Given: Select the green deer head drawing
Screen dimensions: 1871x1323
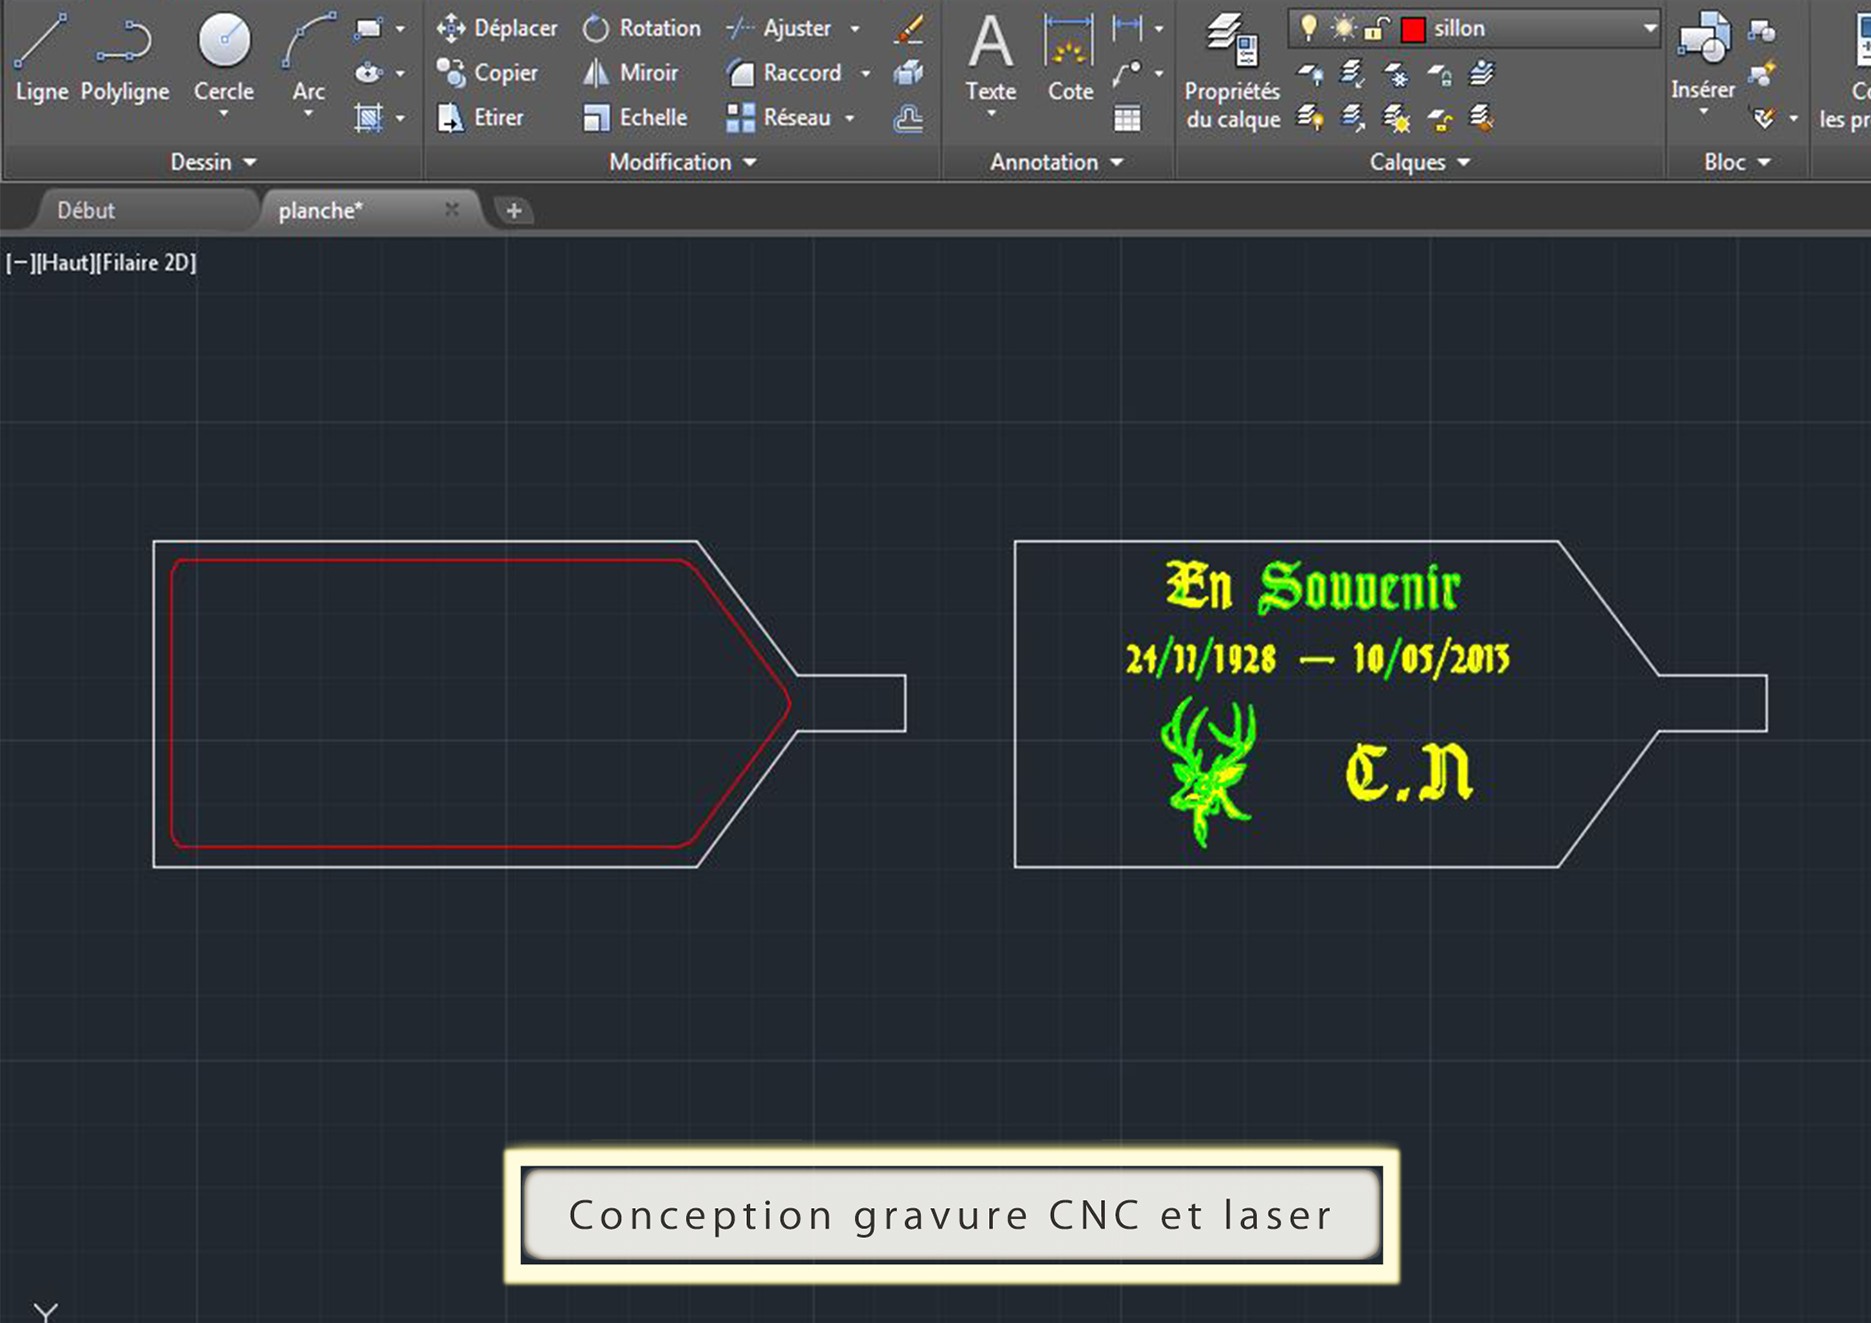Looking at the screenshot, I should pos(1209,771).
